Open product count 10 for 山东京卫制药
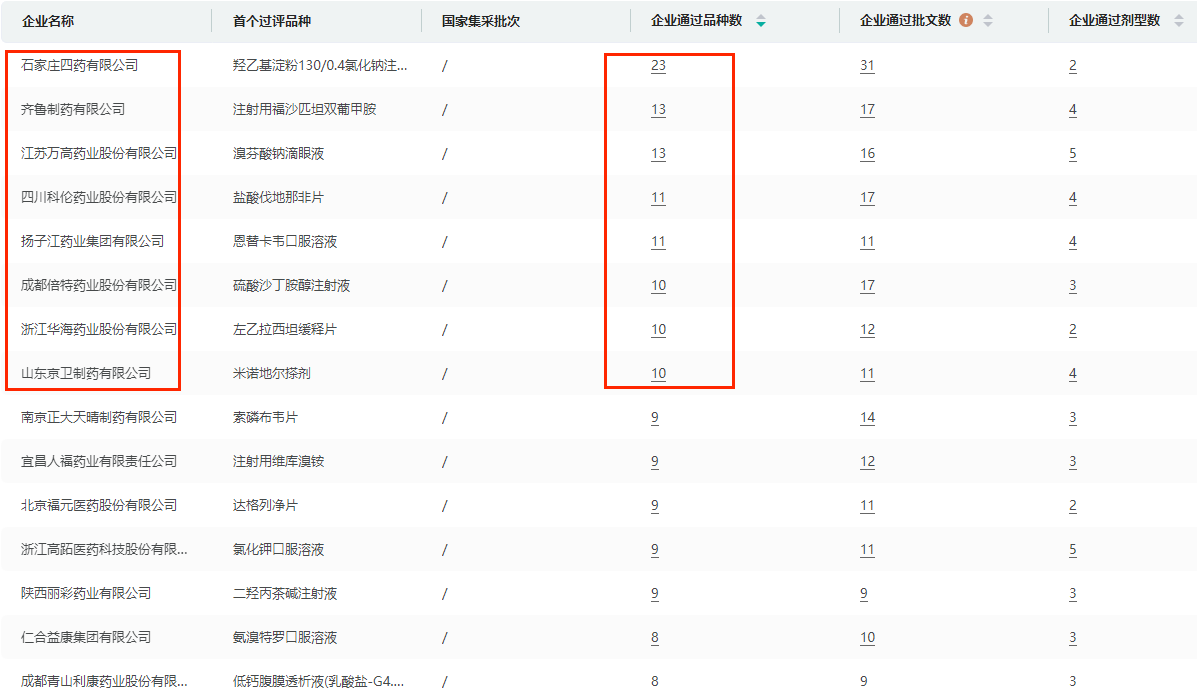1197x688 pixels. 658,373
